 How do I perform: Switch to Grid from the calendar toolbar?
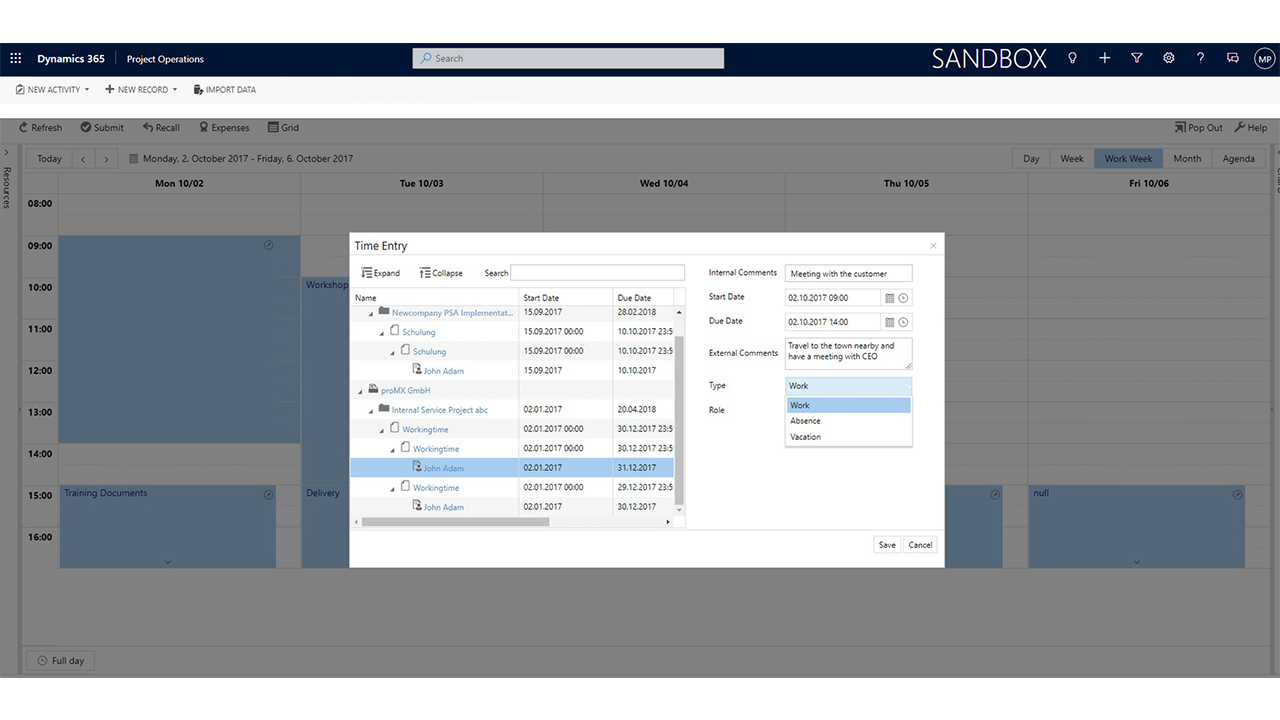[283, 128]
